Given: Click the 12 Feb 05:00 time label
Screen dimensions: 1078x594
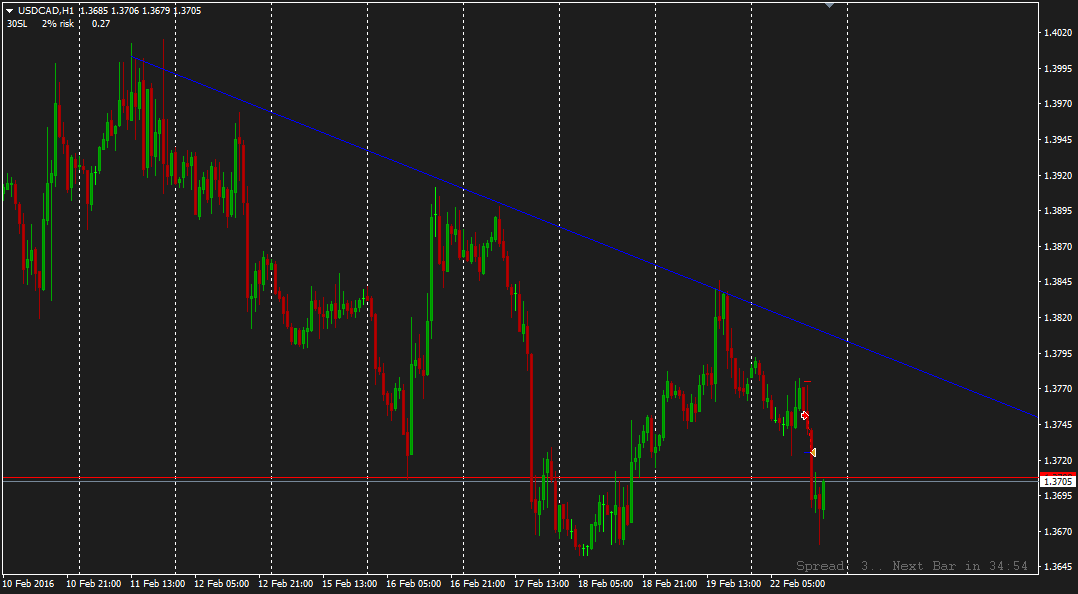Looking at the screenshot, I should 221,584.
